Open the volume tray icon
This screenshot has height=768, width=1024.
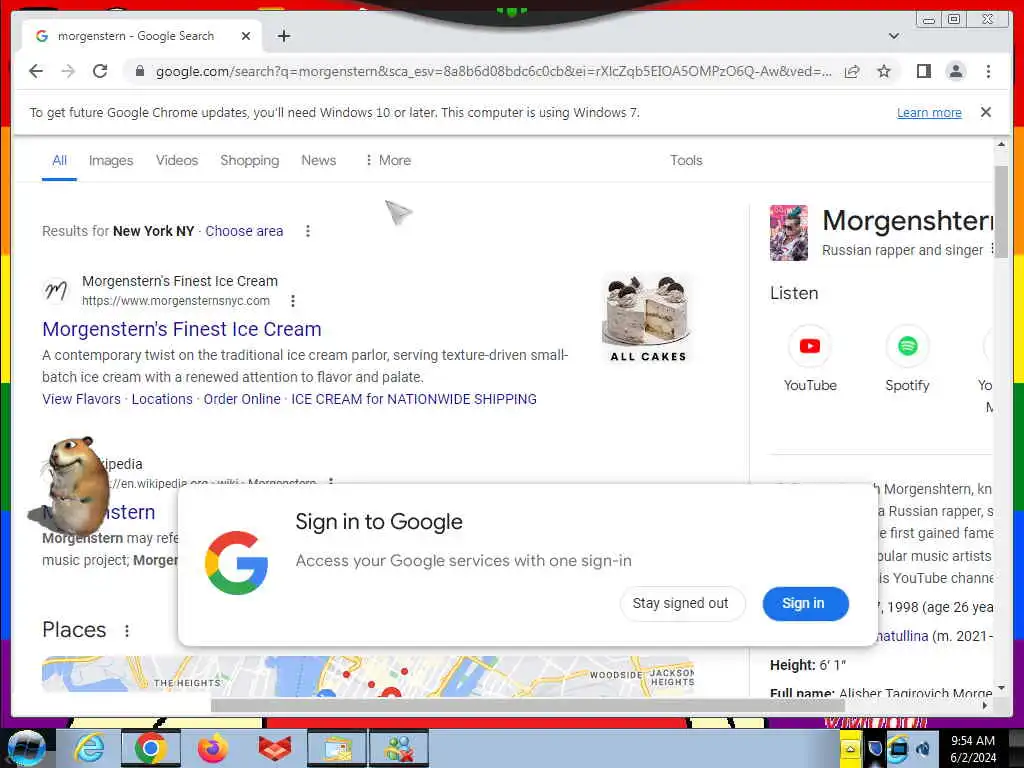[x=923, y=748]
